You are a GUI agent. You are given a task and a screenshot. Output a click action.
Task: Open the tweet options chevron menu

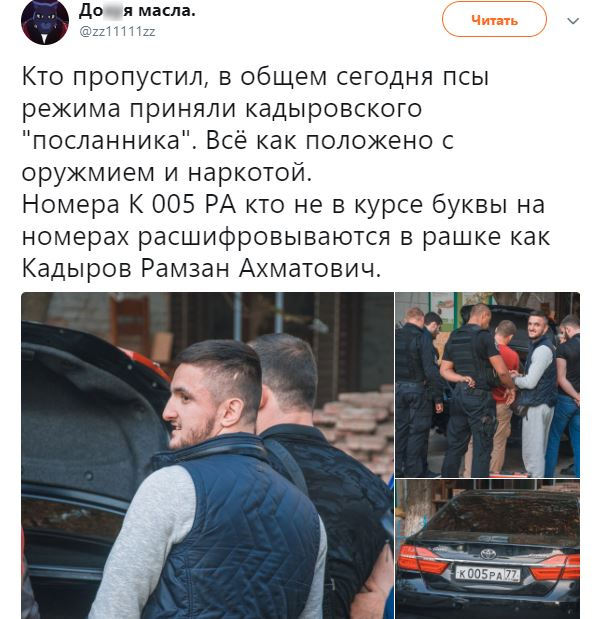click(573, 21)
